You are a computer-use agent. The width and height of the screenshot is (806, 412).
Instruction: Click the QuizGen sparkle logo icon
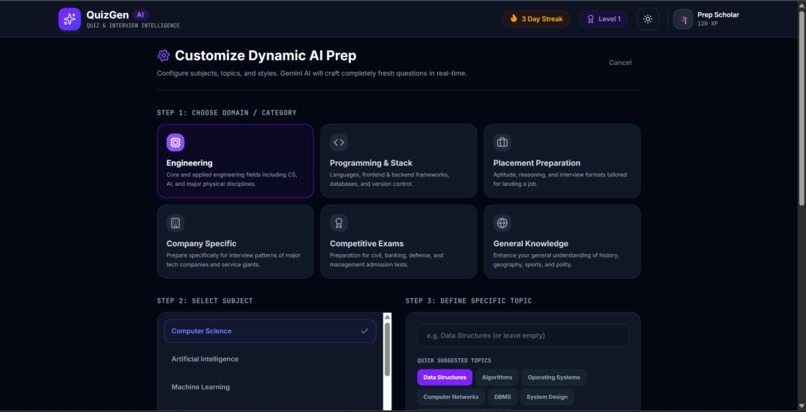tap(69, 19)
